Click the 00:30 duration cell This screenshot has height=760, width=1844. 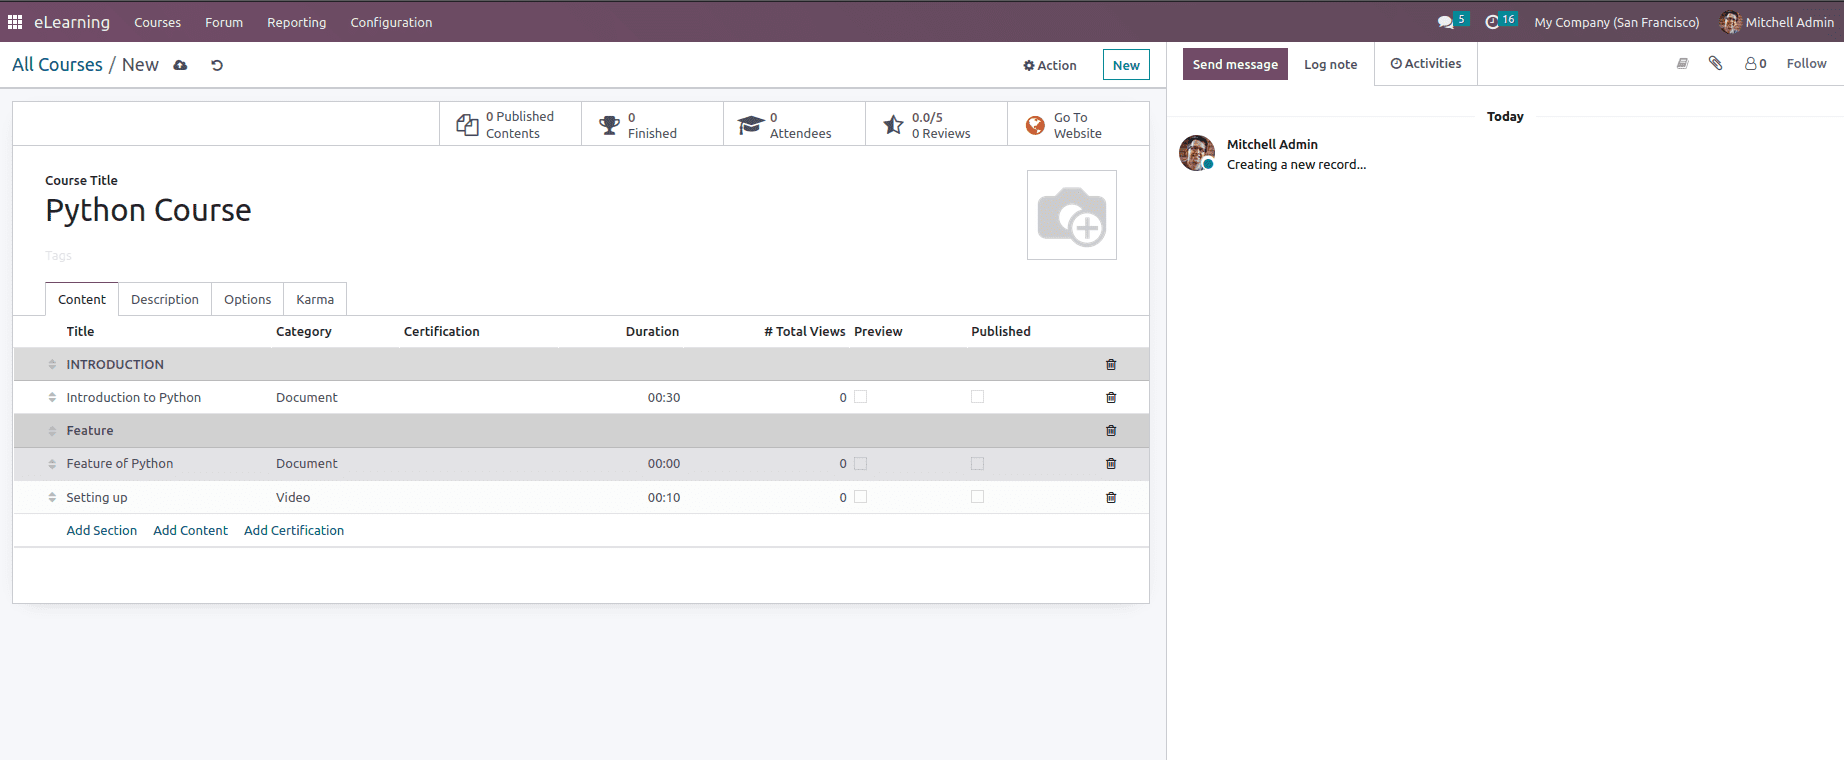[664, 398]
